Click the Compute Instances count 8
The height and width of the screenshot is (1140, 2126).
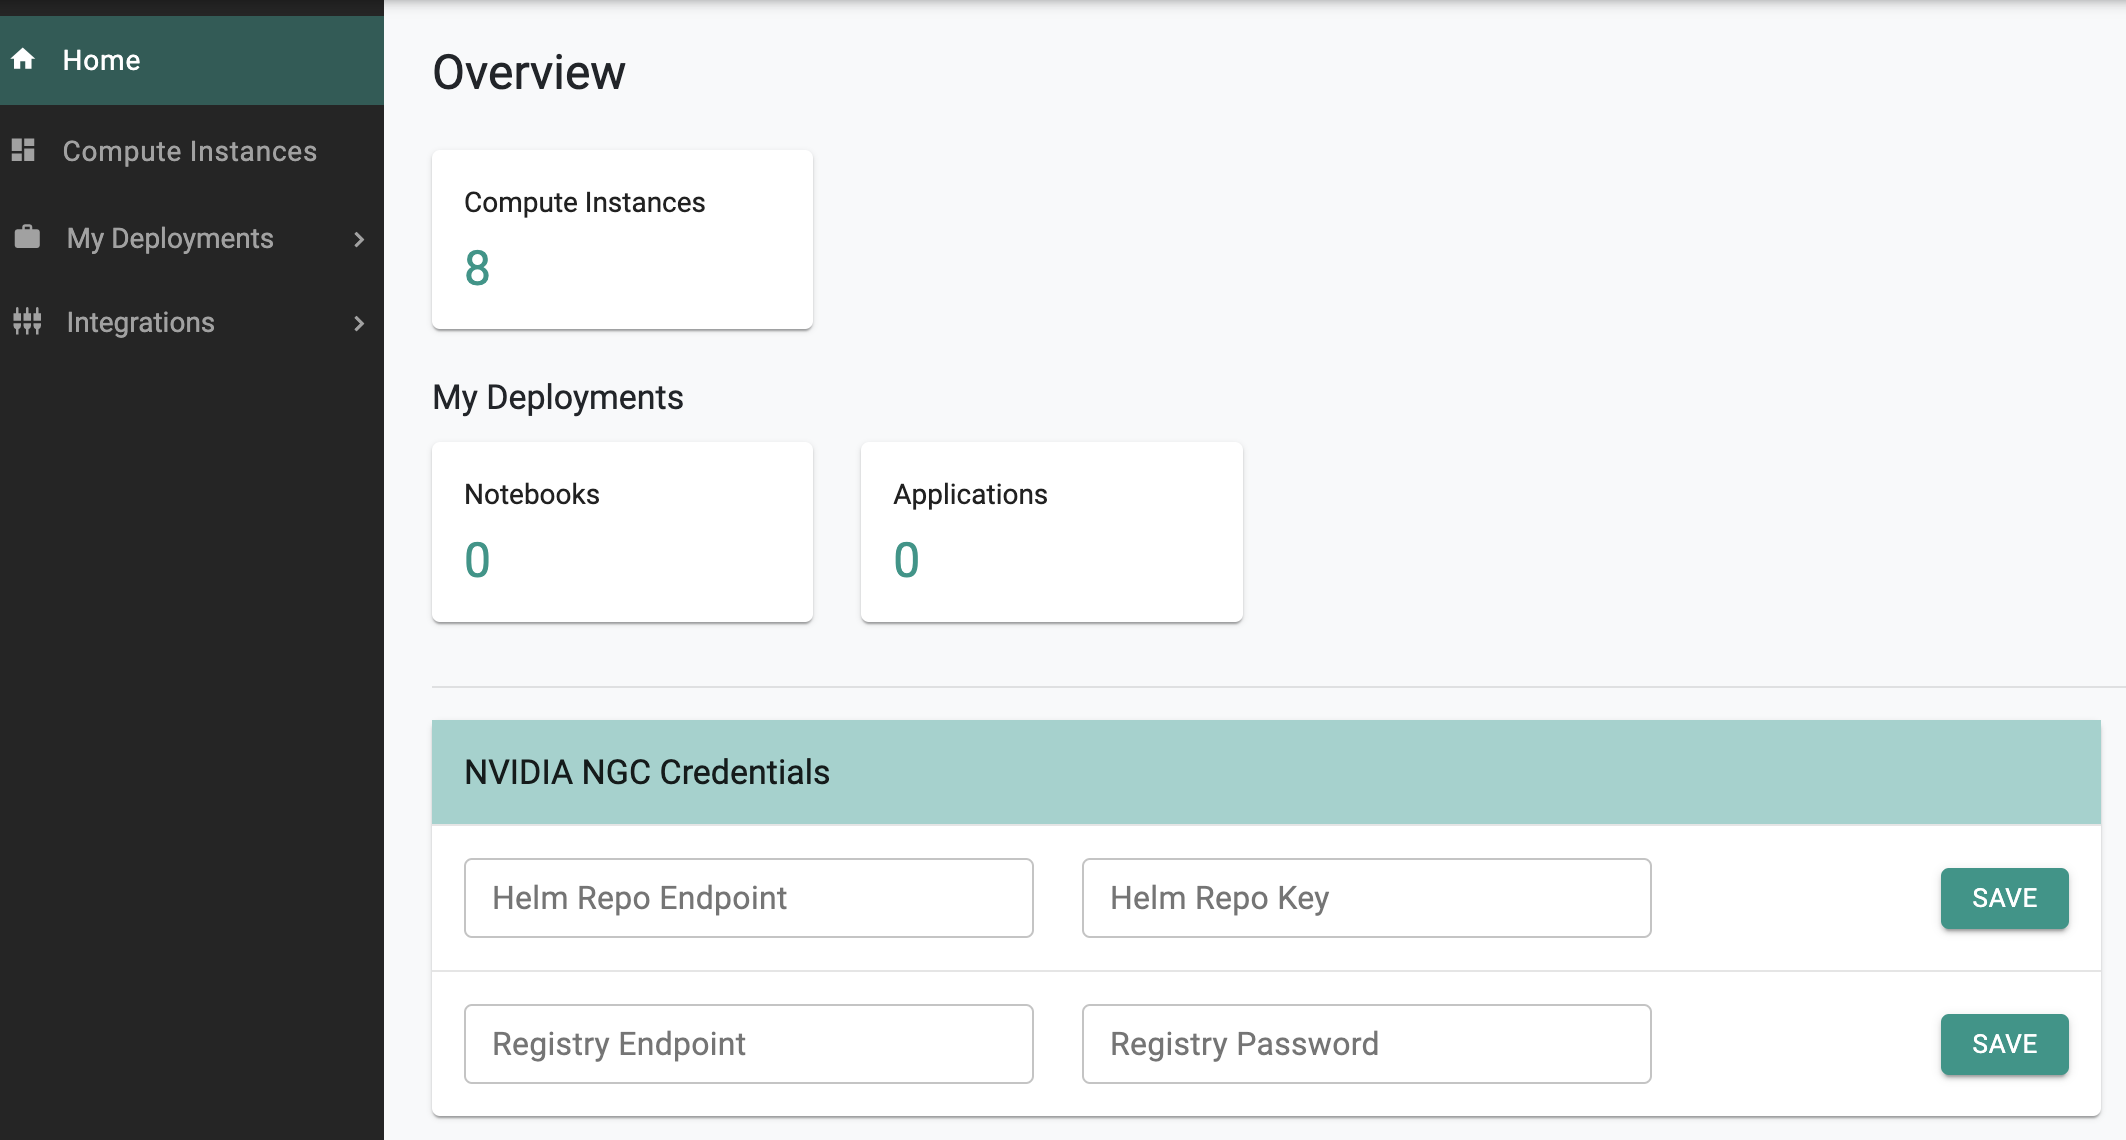click(477, 268)
